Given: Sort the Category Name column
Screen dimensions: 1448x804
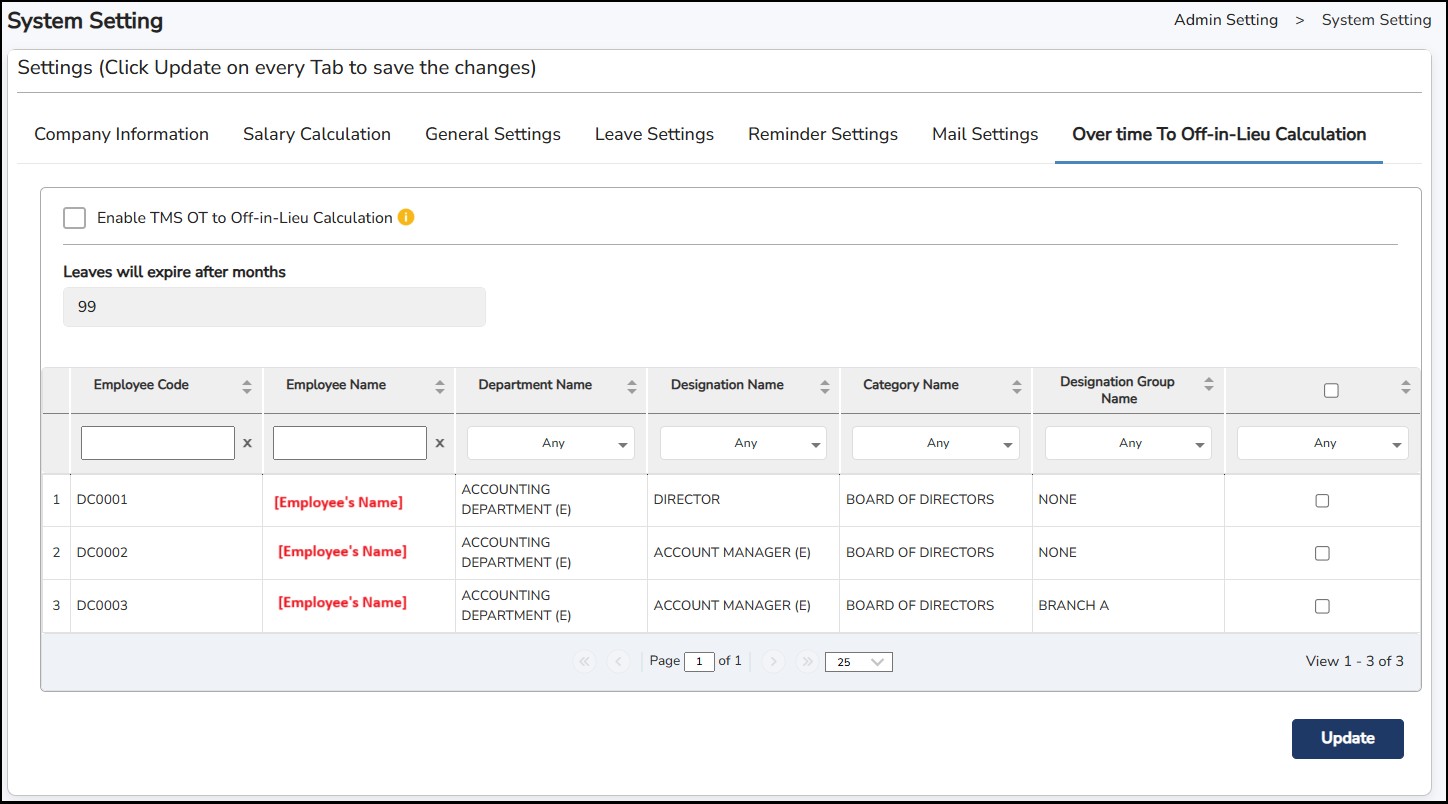Looking at the screenshot, I should click(x=1016, y=386).
